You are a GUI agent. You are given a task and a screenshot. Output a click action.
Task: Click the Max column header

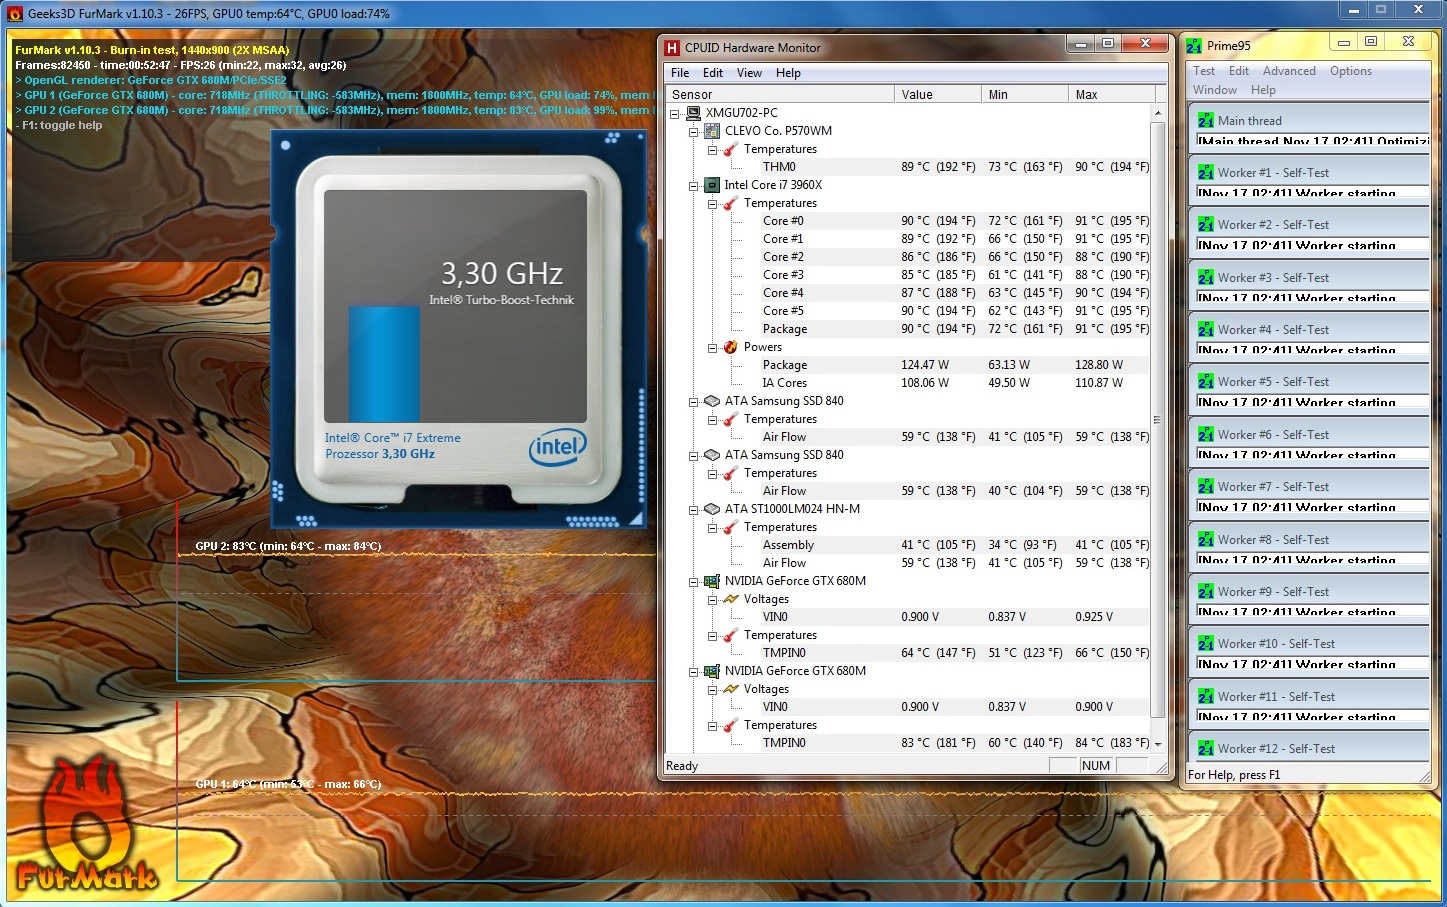(1111, 94)
